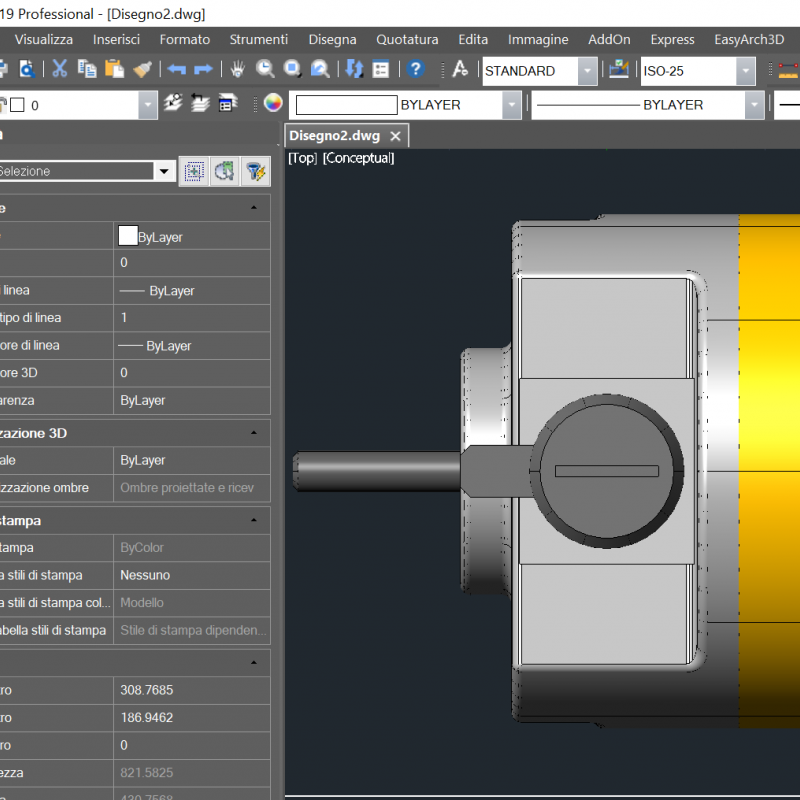The width and height of the screenshot is (800, 800).
Task: Collapse the Visualizzazione 3D section
Action: (x=254, y=433)
